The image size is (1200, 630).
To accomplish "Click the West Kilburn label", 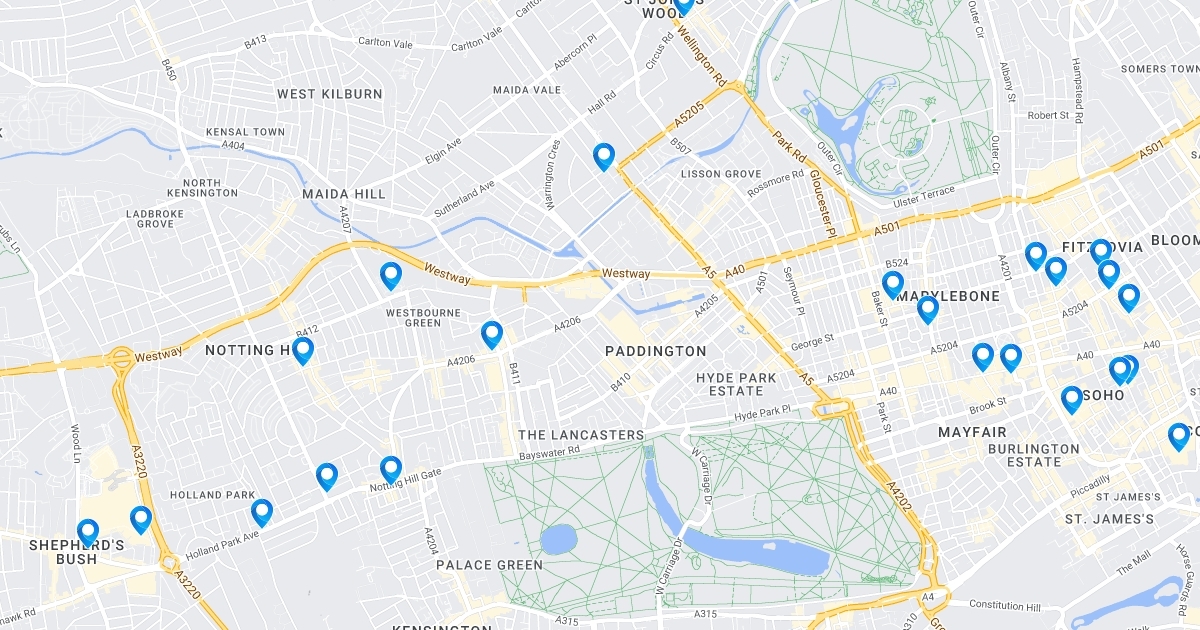I will click(330, 94).
